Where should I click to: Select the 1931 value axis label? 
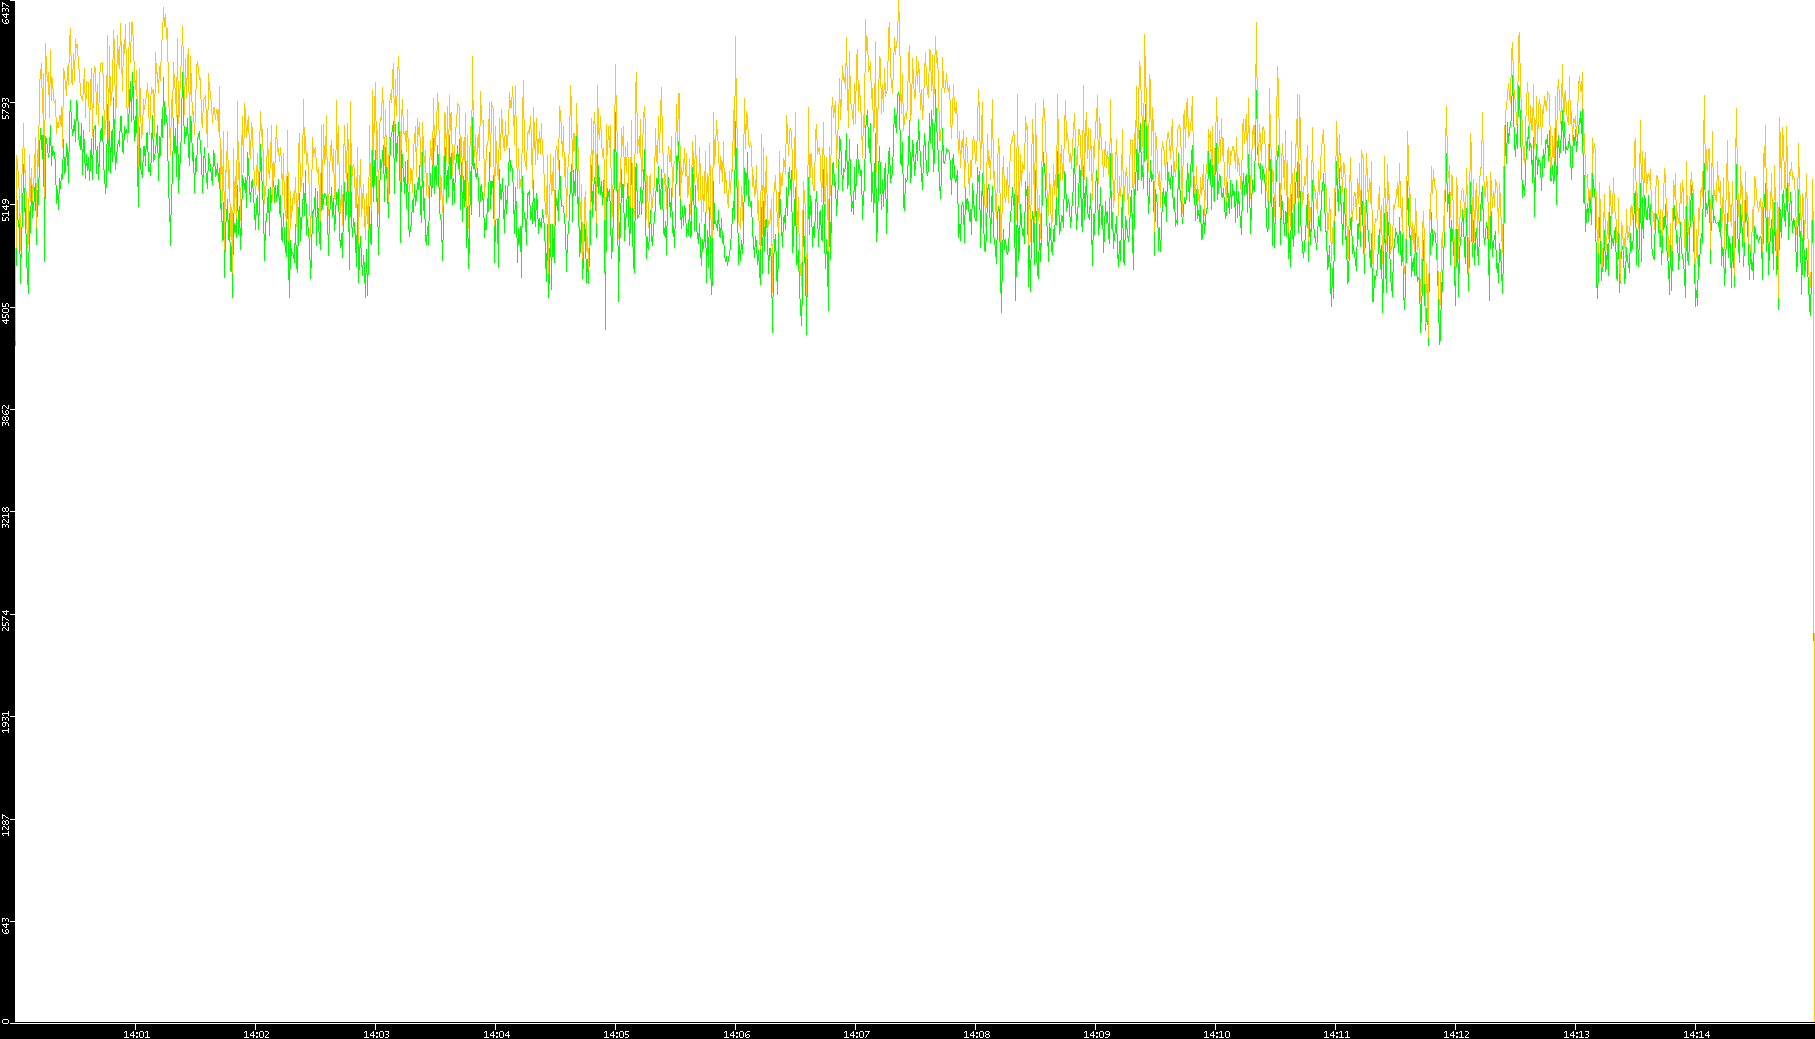coord(6,722)
